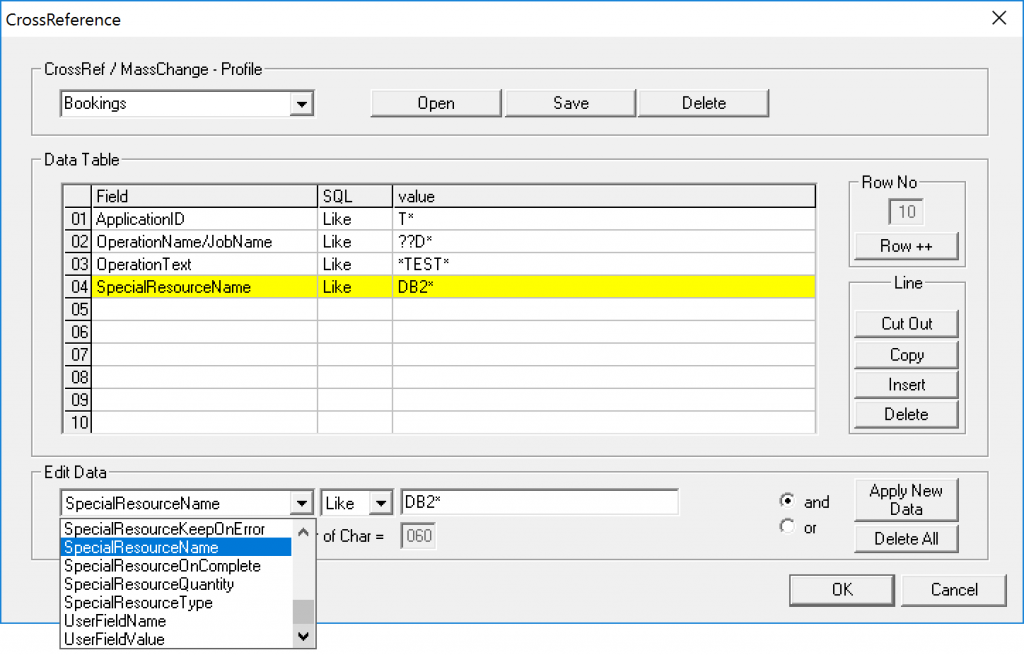Delete the selected line
1024x655 pixels.
[x=905, y=414]
